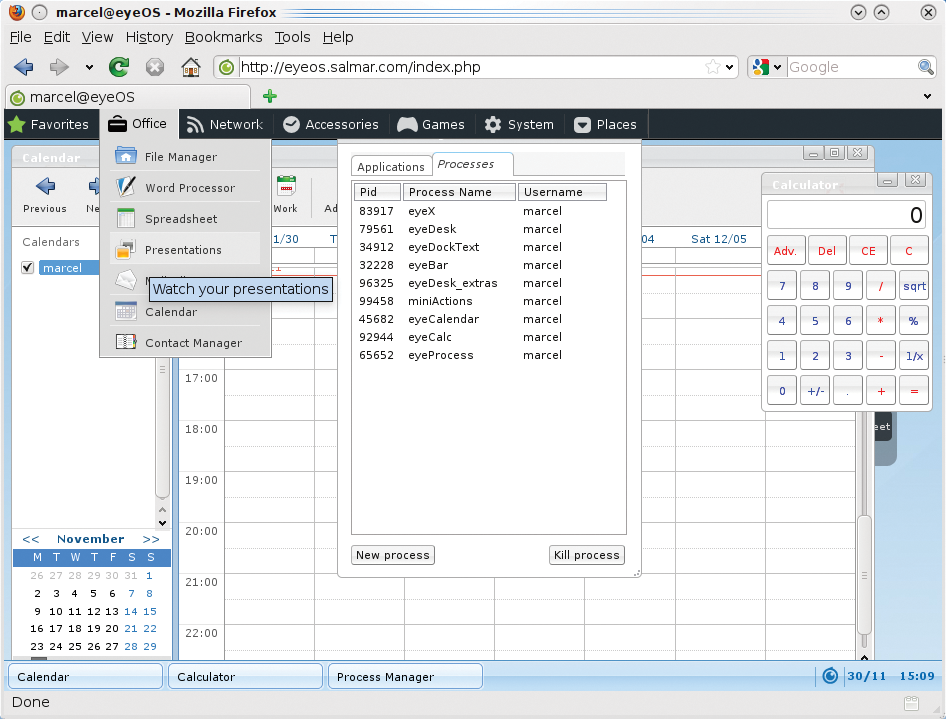946x719 pixels.
Task: Click the Kill process button
Action: (587, 555)
